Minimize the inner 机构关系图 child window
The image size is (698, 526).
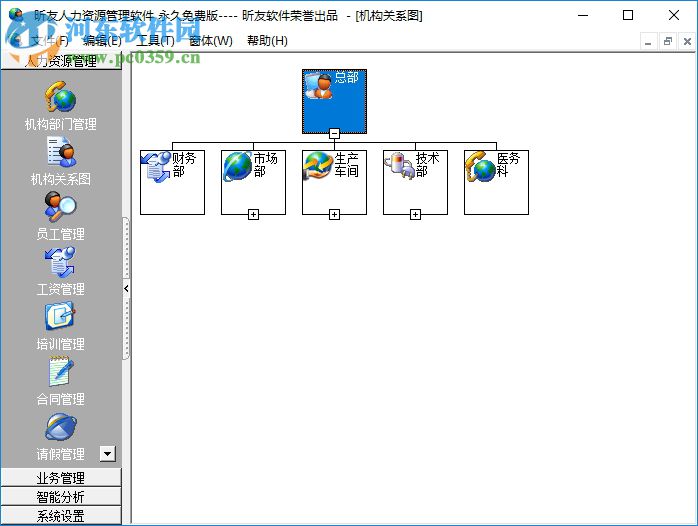pyautogui.click(x=648, y=42)
